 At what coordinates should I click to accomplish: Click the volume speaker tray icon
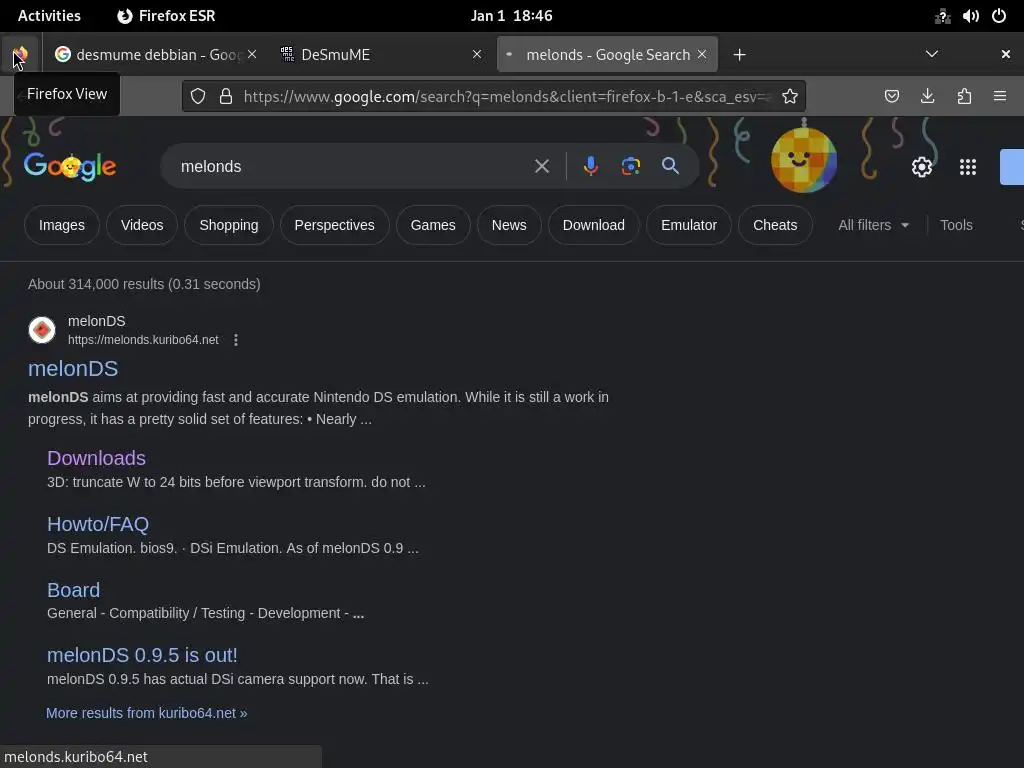click(x=970, y=16)
